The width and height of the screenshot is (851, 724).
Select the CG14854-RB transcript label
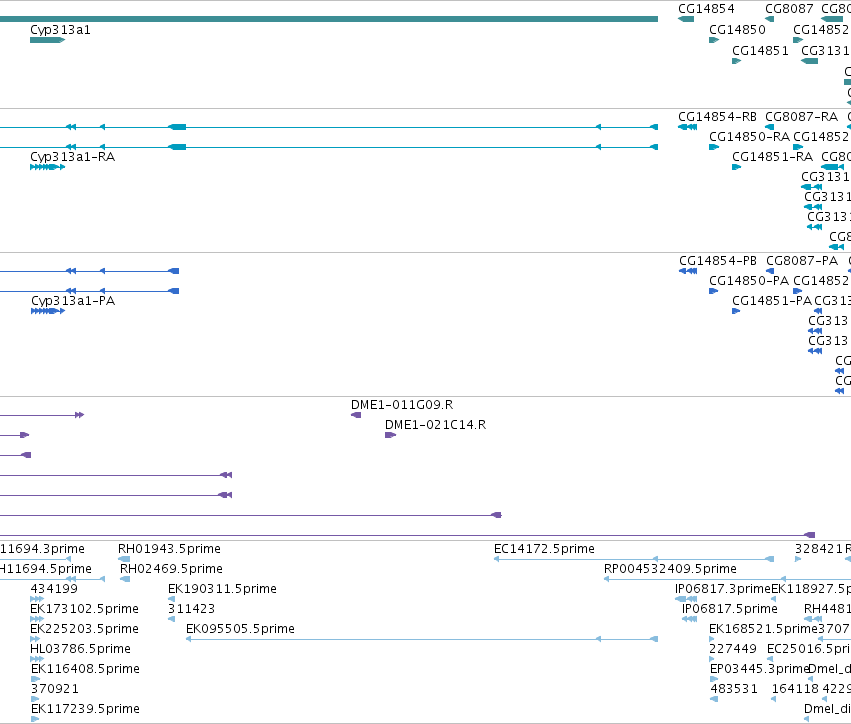tap(717, 117)
